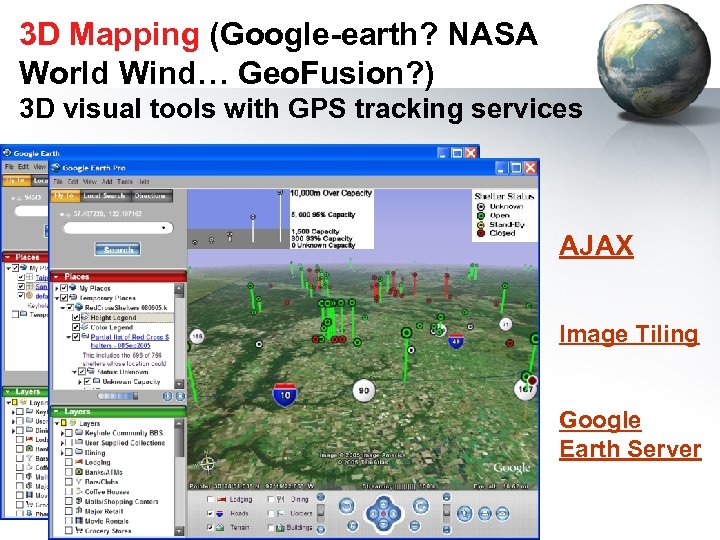Click the stop tour button under the Places list

tap(180, 396)
